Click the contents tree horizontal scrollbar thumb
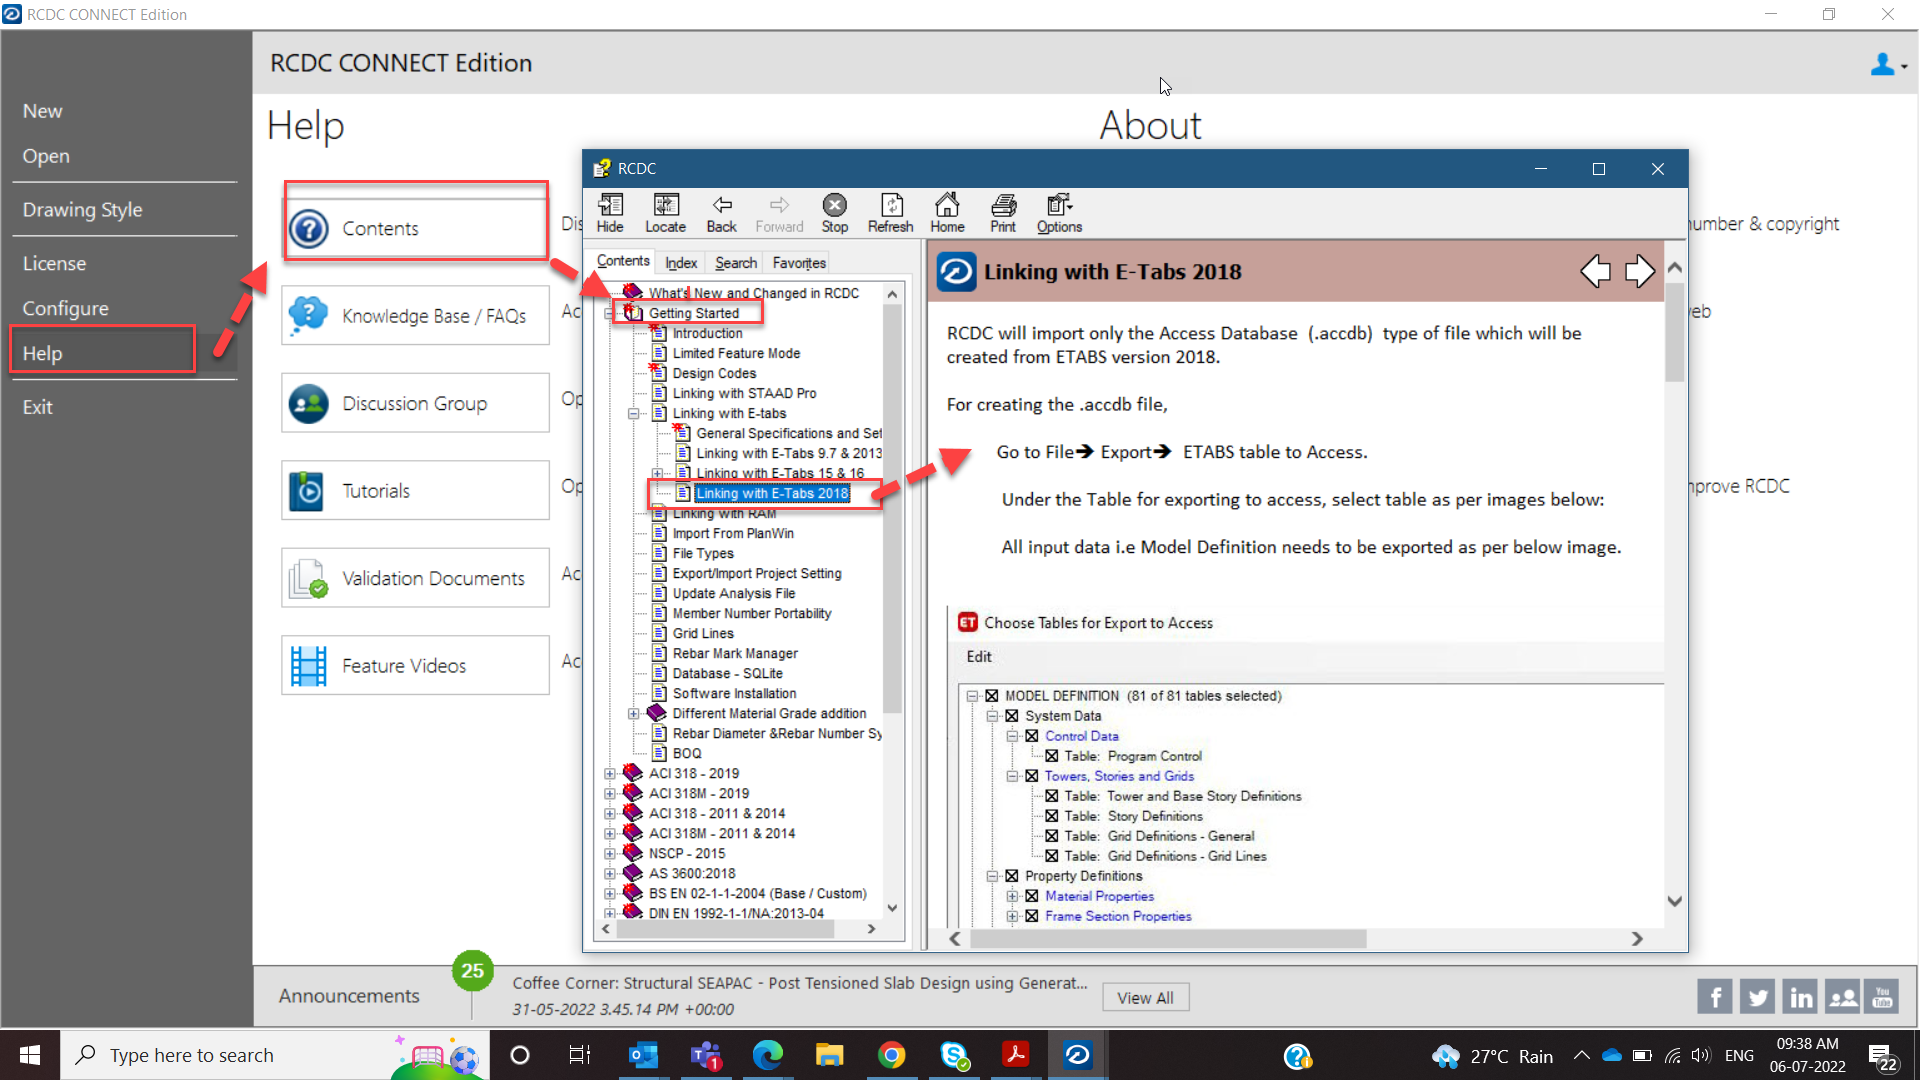 pyautogui.click(x=726, y=929)
